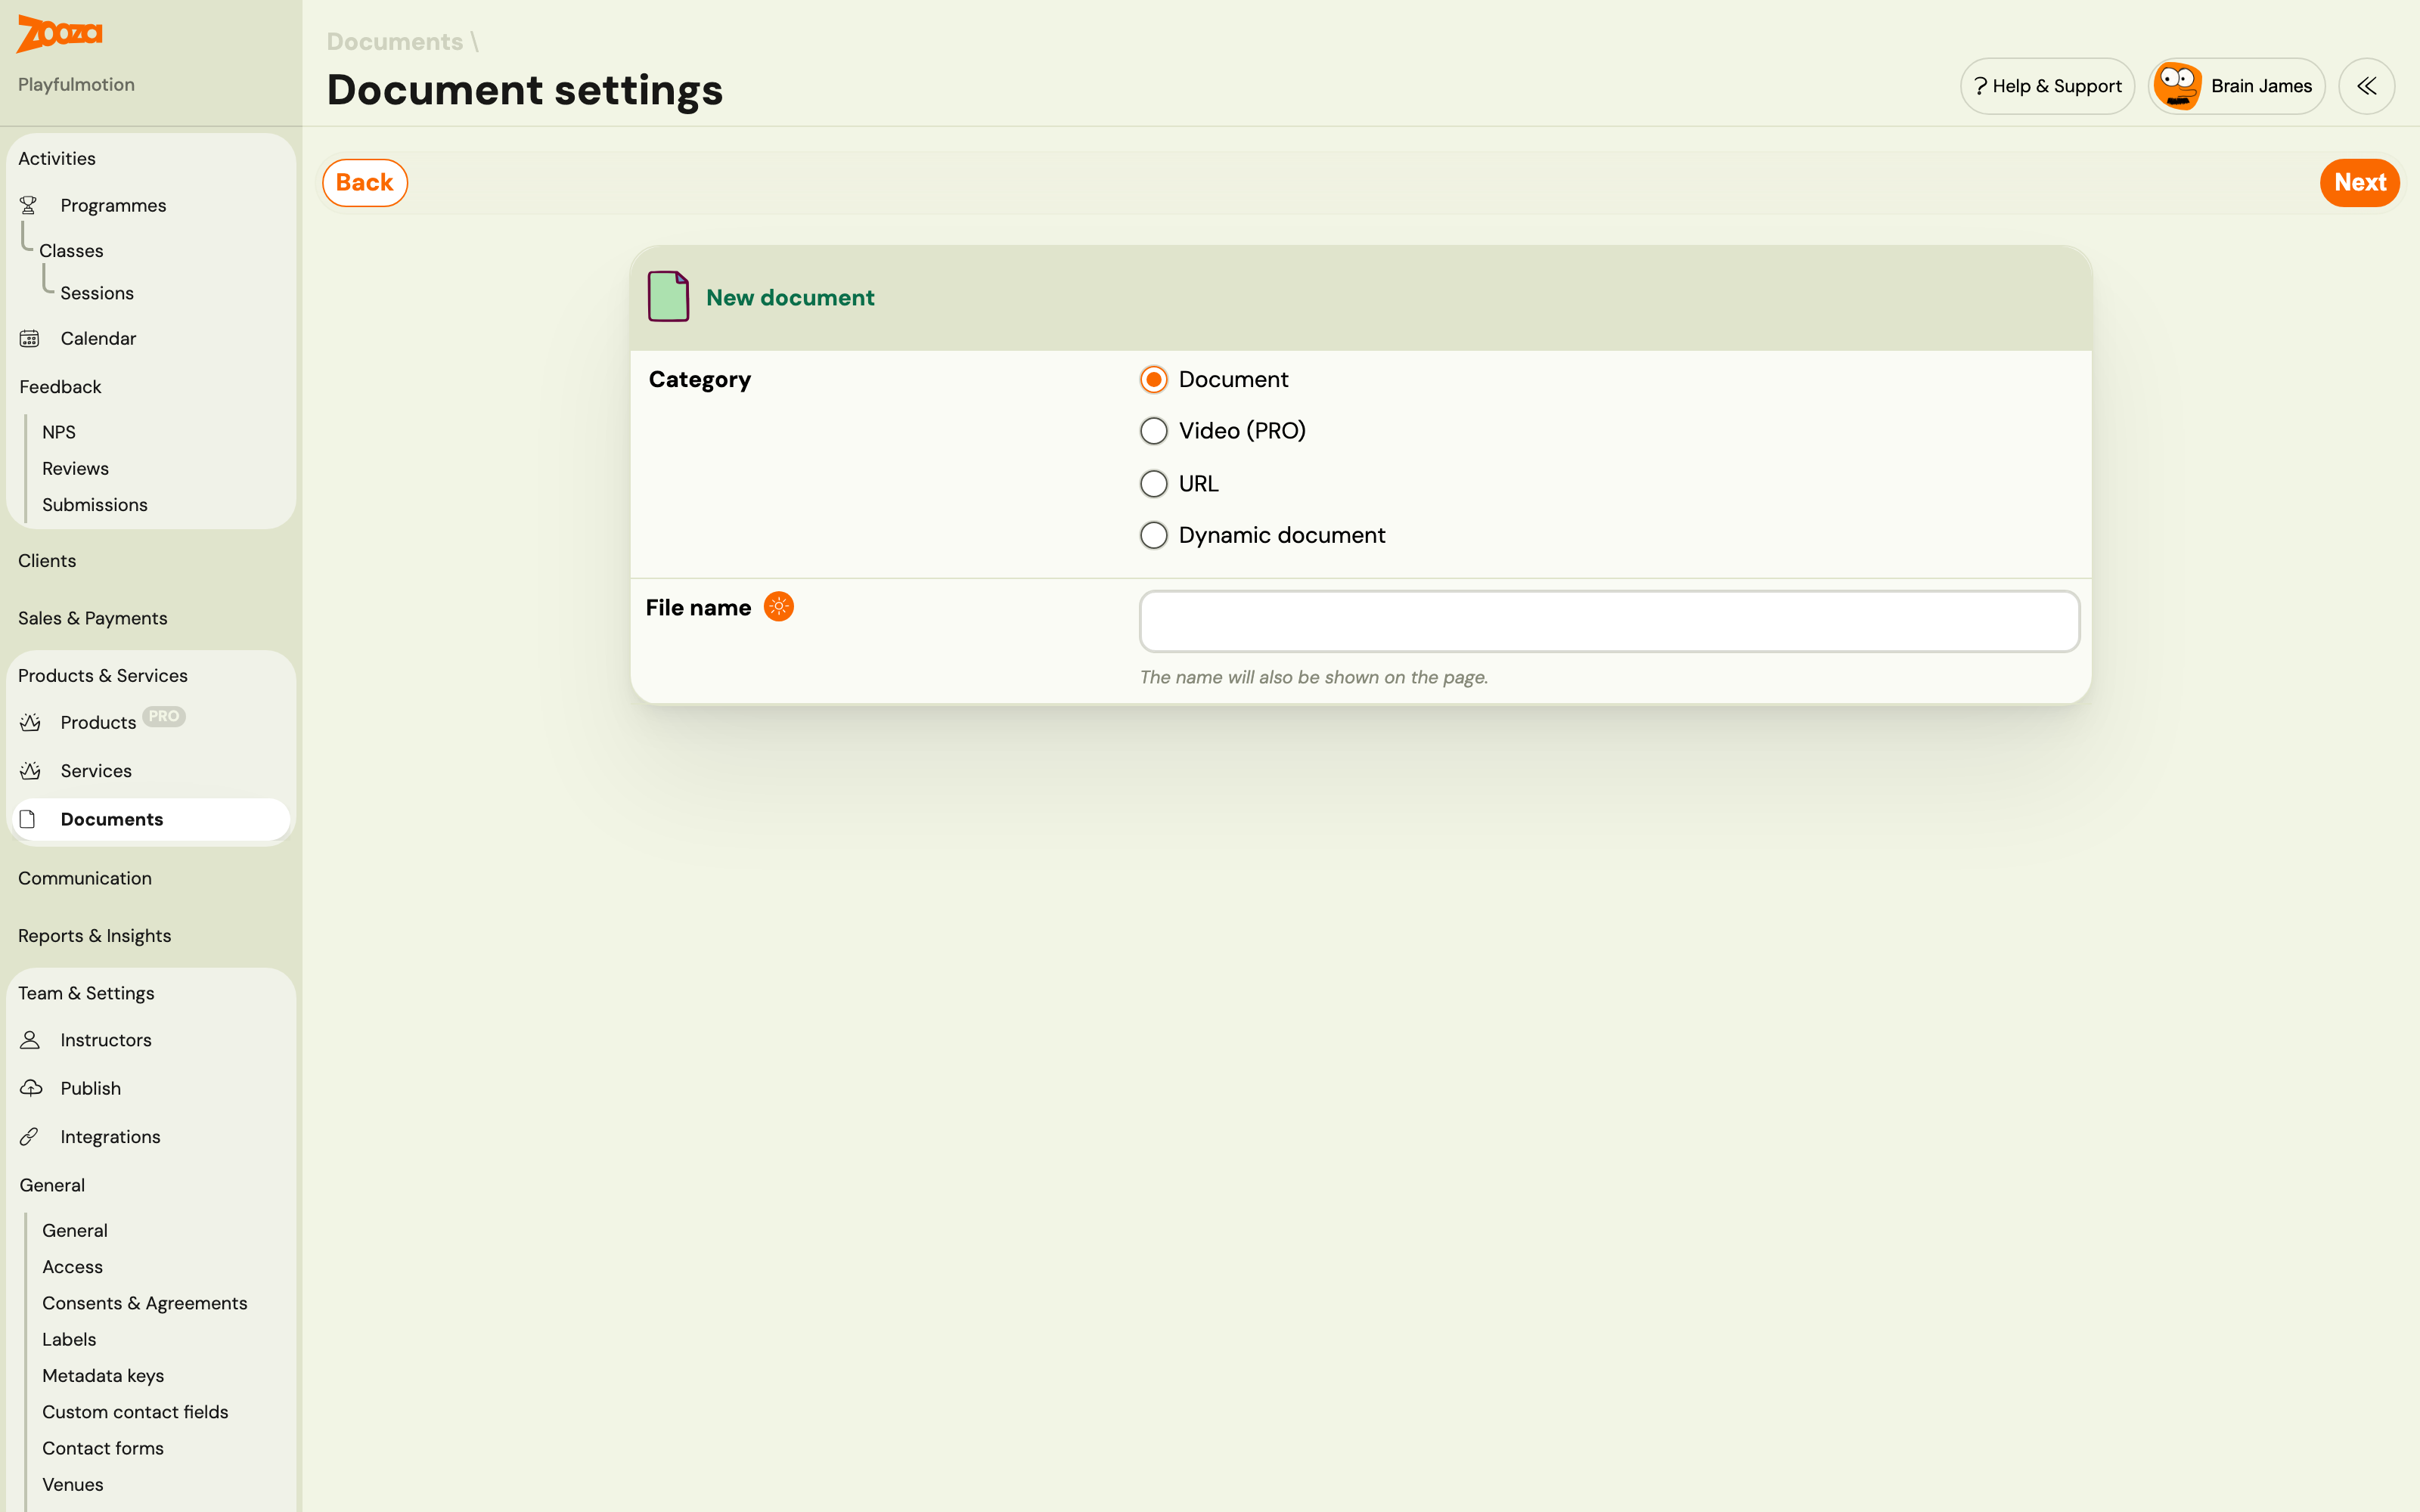Choose the URL category radio button
The image size is (2420, 1512).
tap(1154, 484)
